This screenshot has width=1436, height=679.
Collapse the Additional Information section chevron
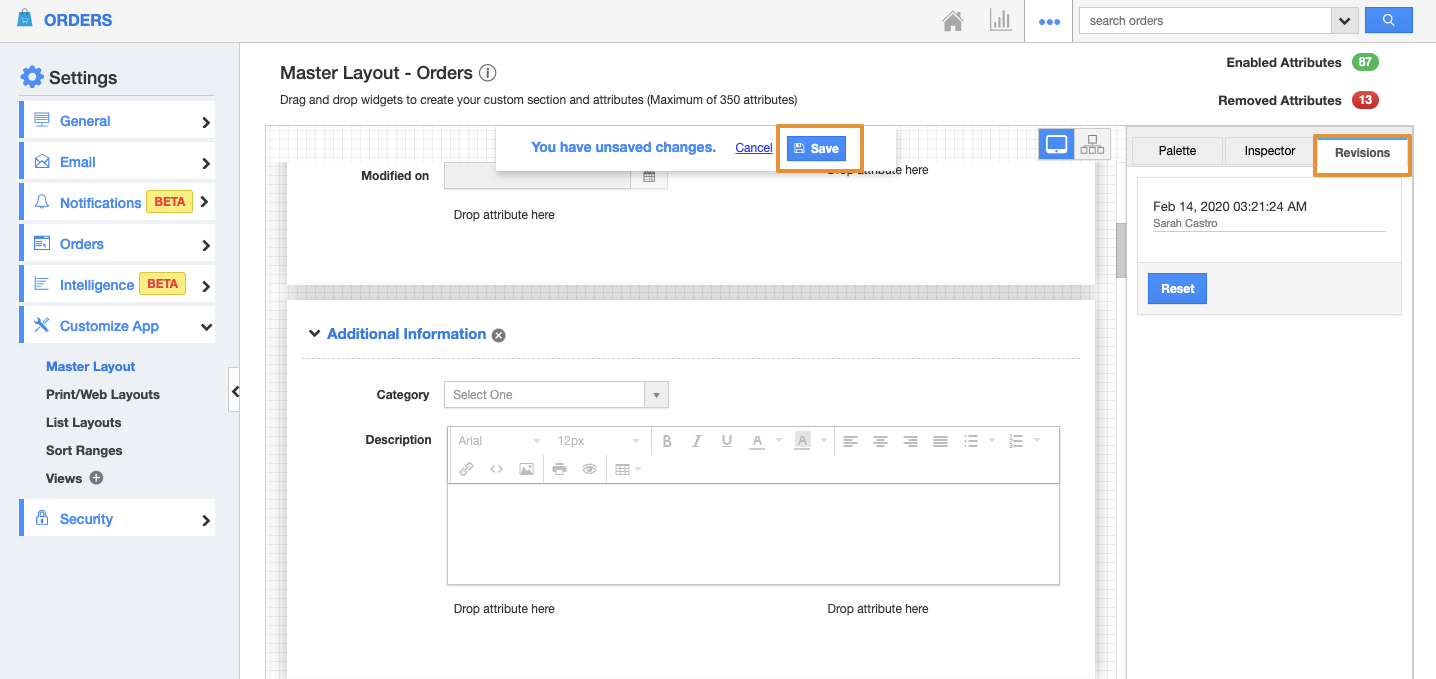[314, 334]
